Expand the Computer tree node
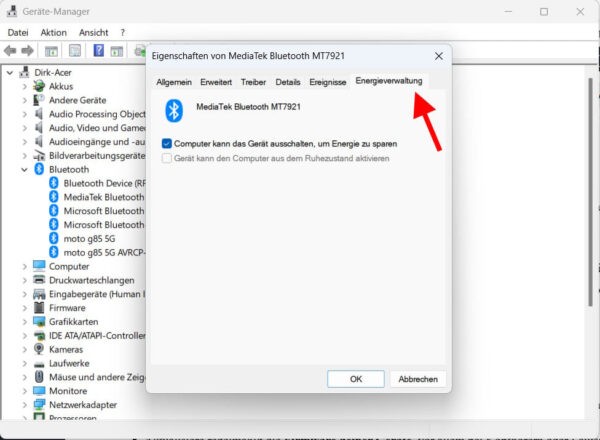 point(24,266)
